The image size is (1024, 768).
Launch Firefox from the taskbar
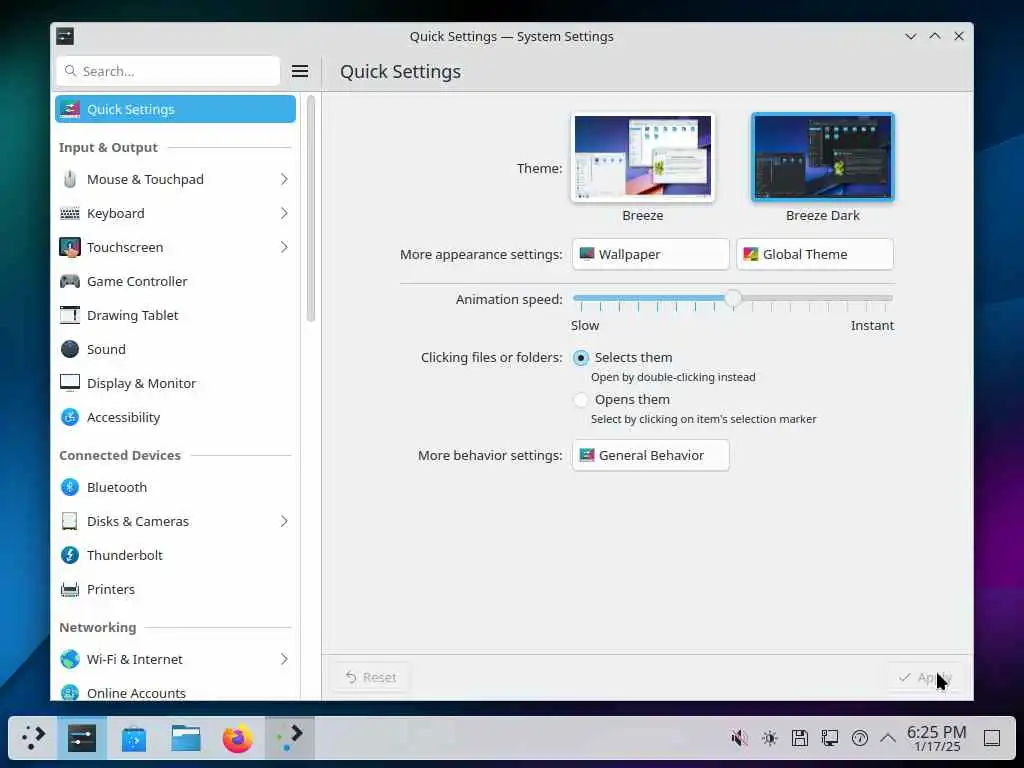[238, 739]
